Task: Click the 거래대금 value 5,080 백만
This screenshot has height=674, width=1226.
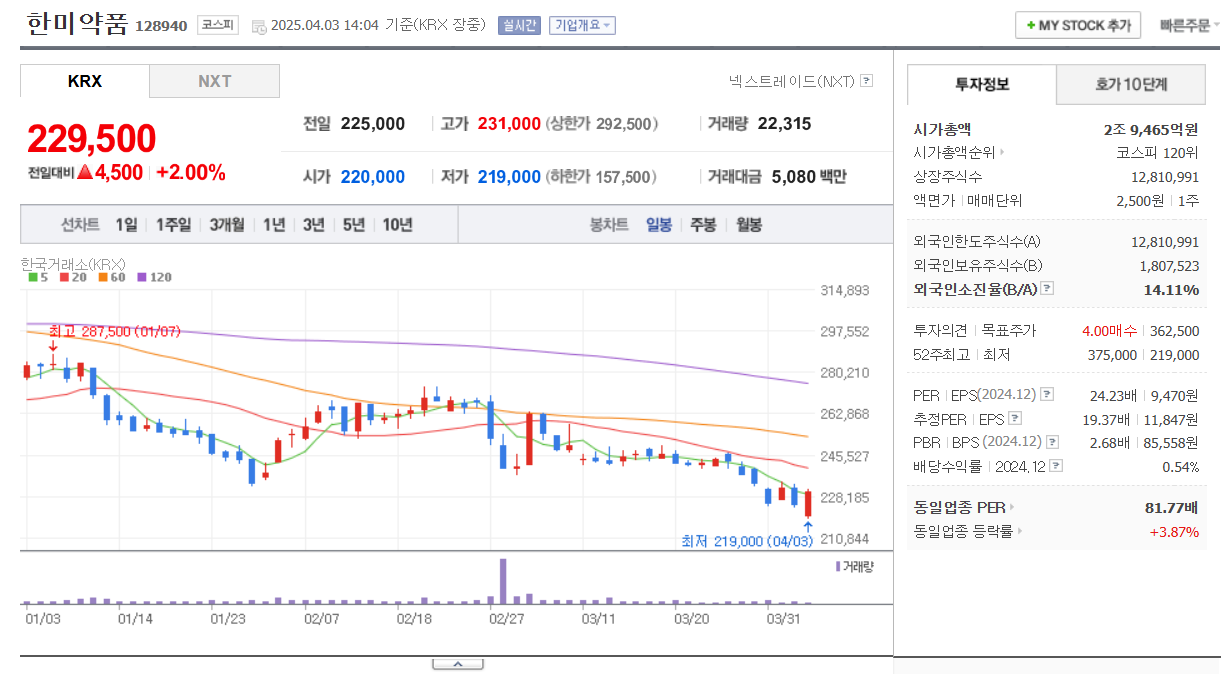Action: click(809, 177)
